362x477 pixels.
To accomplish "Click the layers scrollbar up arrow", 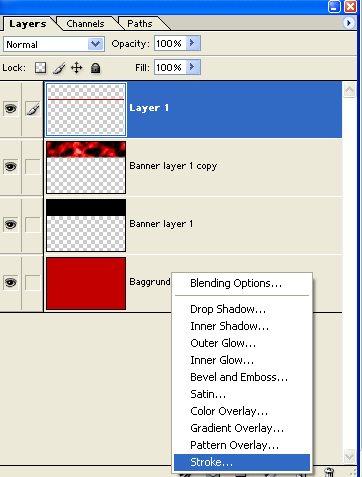I will click(349, 90).
